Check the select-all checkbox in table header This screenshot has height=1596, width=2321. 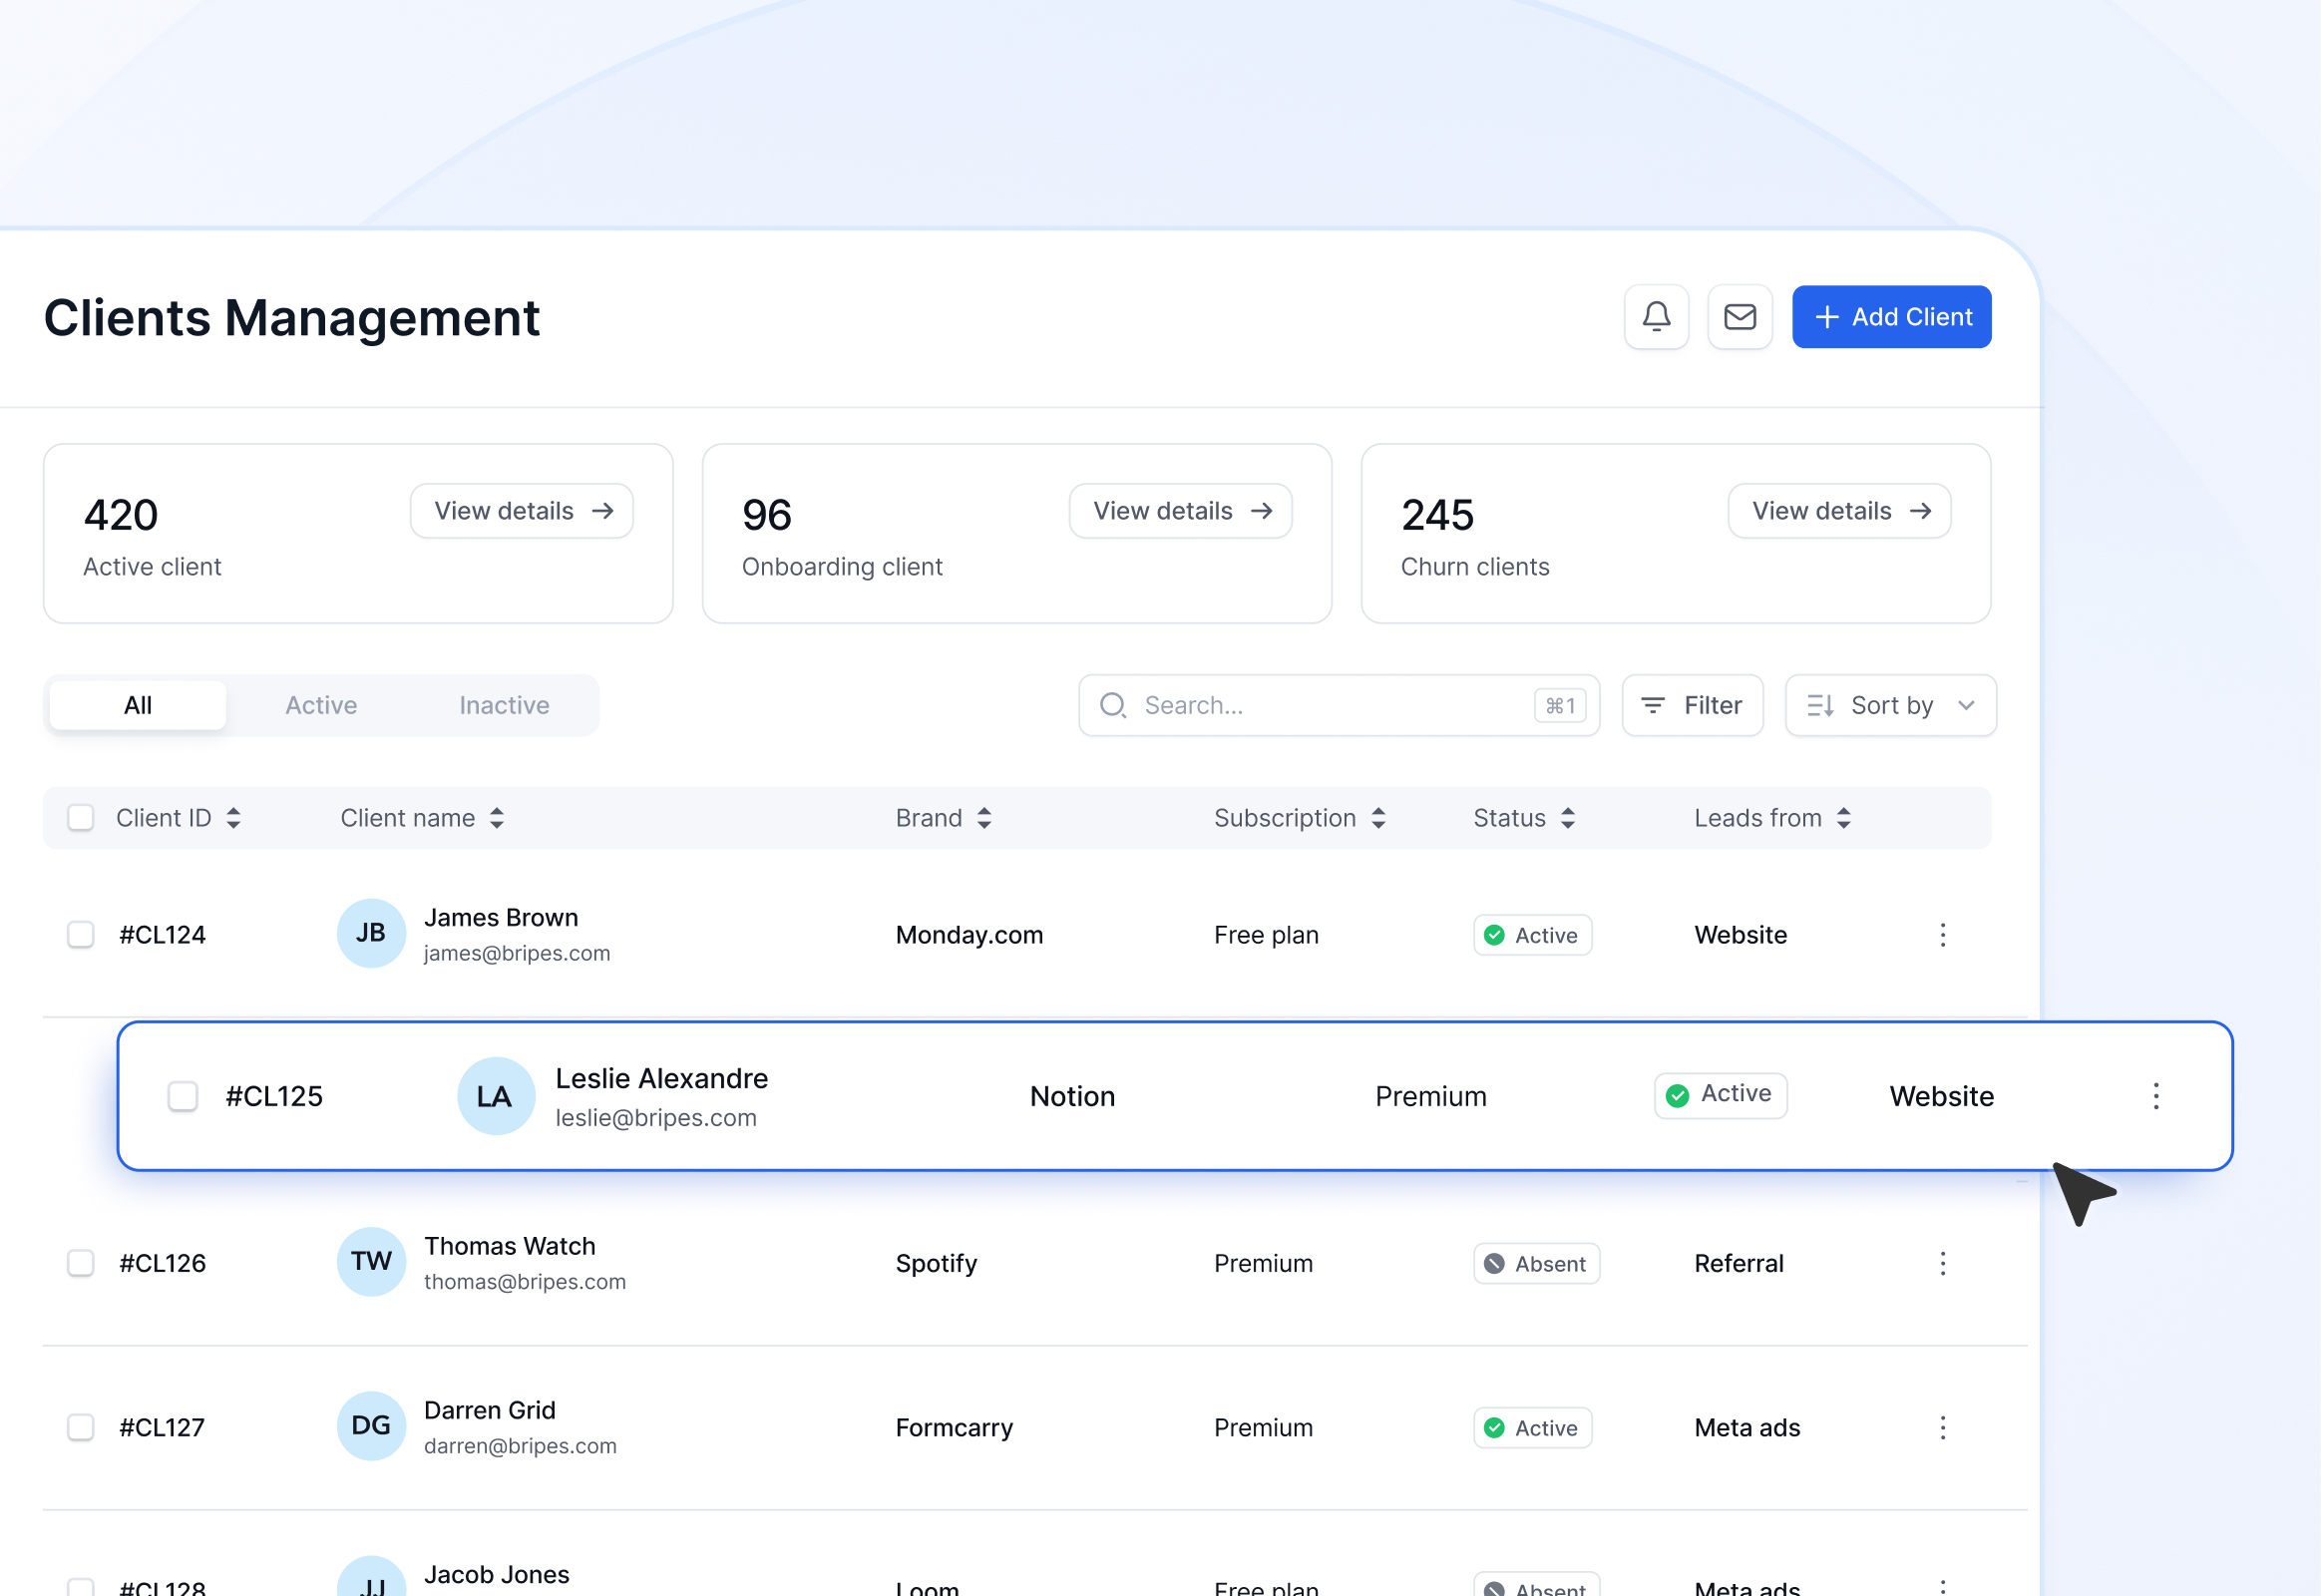80,817
